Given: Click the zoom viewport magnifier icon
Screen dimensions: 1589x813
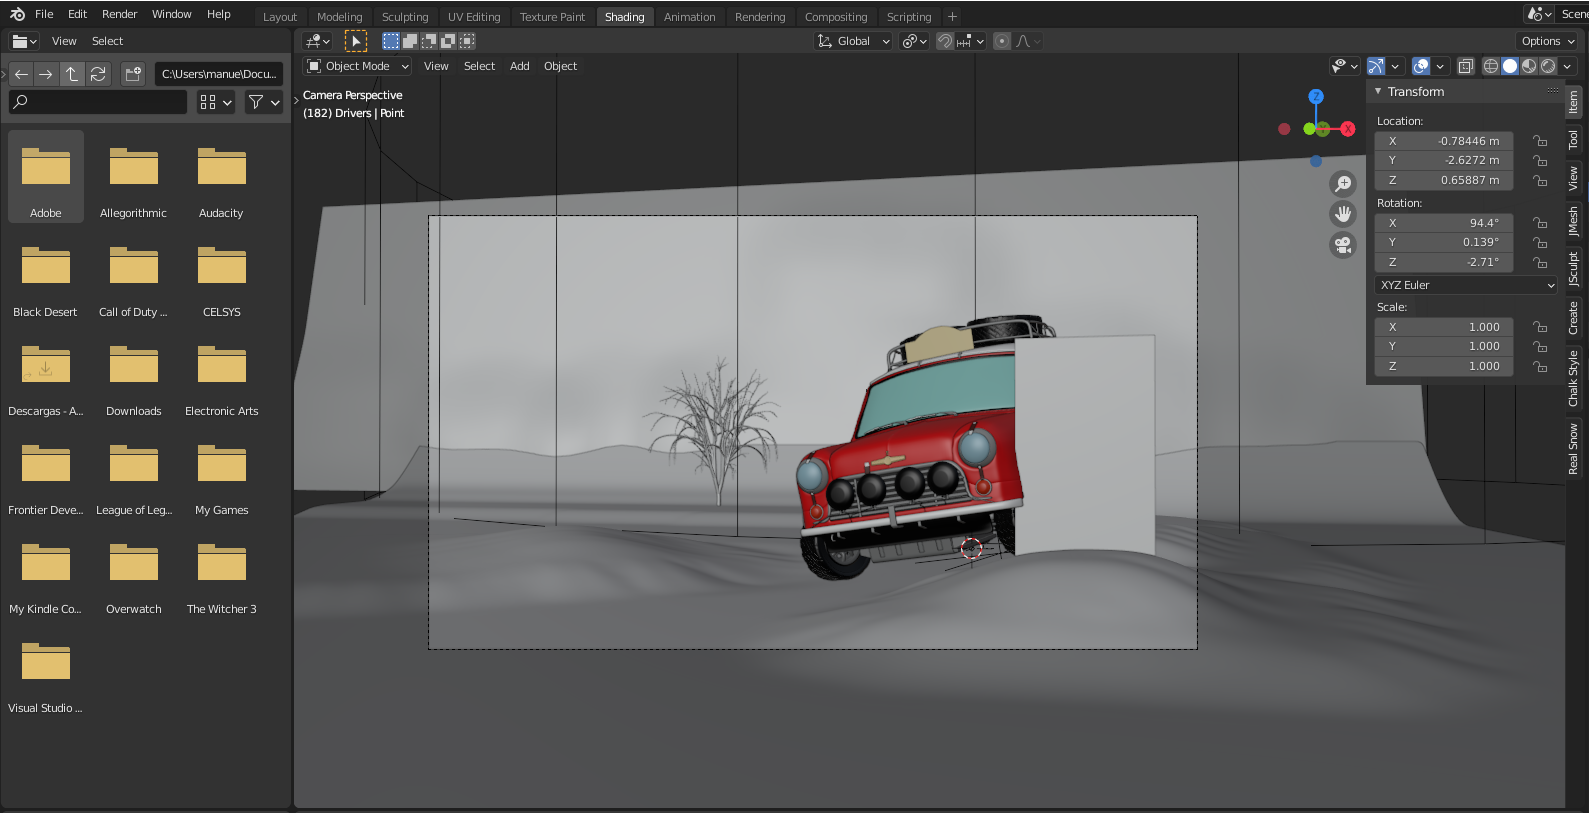Looking at the screenshot, I should click(1343, 184).
